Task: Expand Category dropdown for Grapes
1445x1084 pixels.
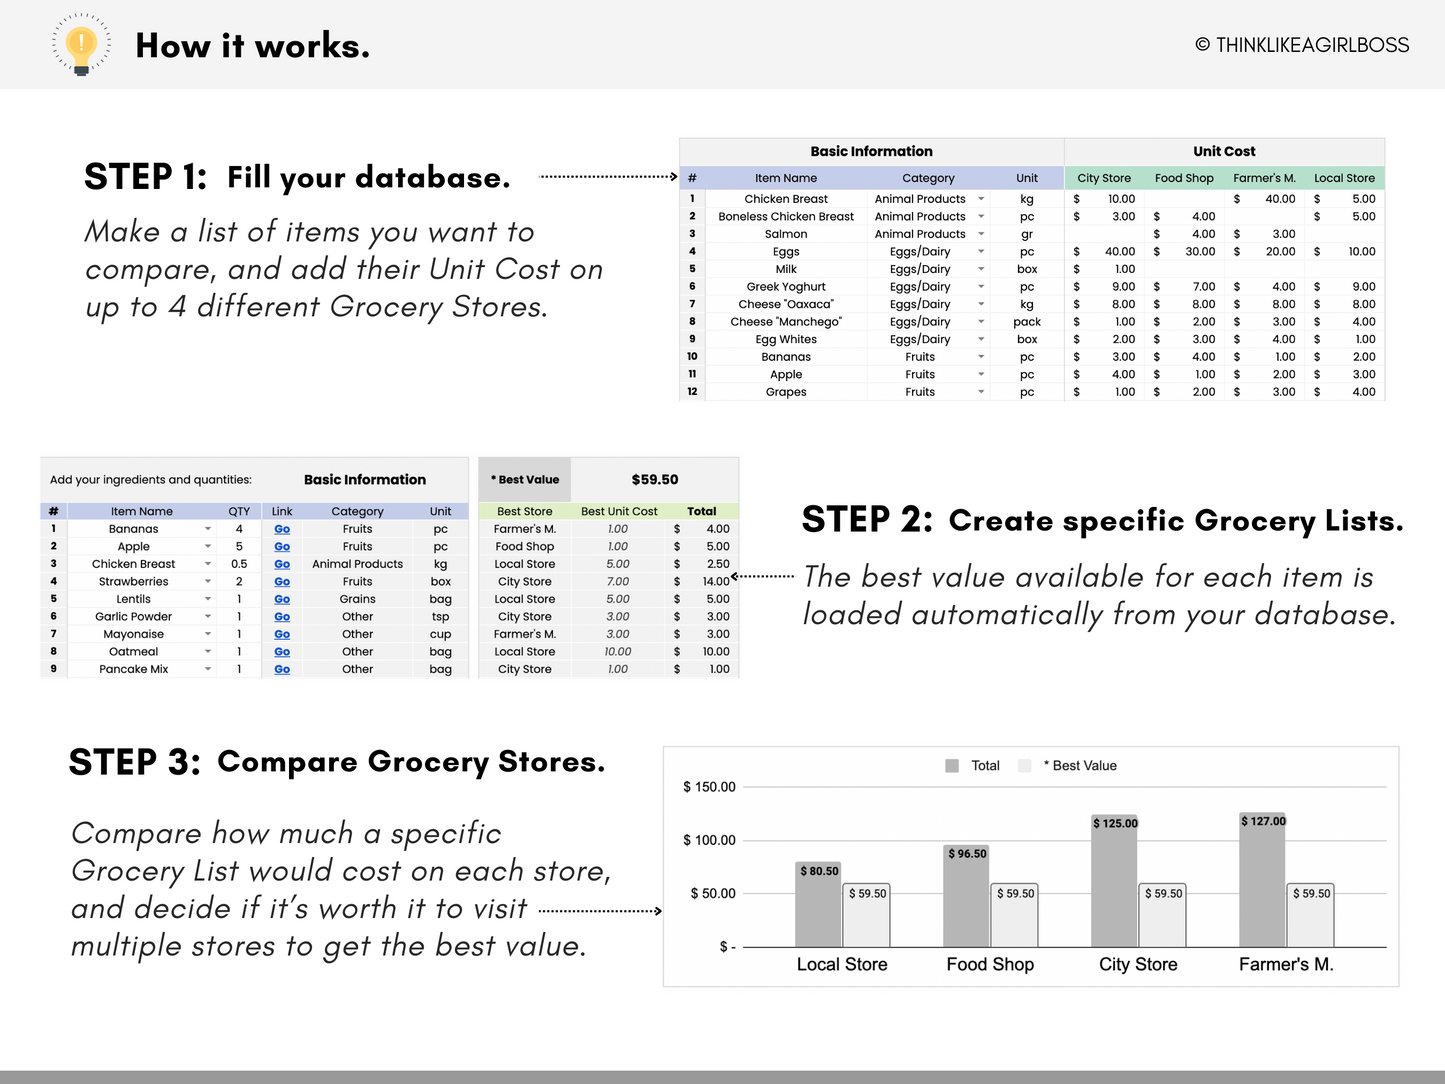Action: click(981, 391)
